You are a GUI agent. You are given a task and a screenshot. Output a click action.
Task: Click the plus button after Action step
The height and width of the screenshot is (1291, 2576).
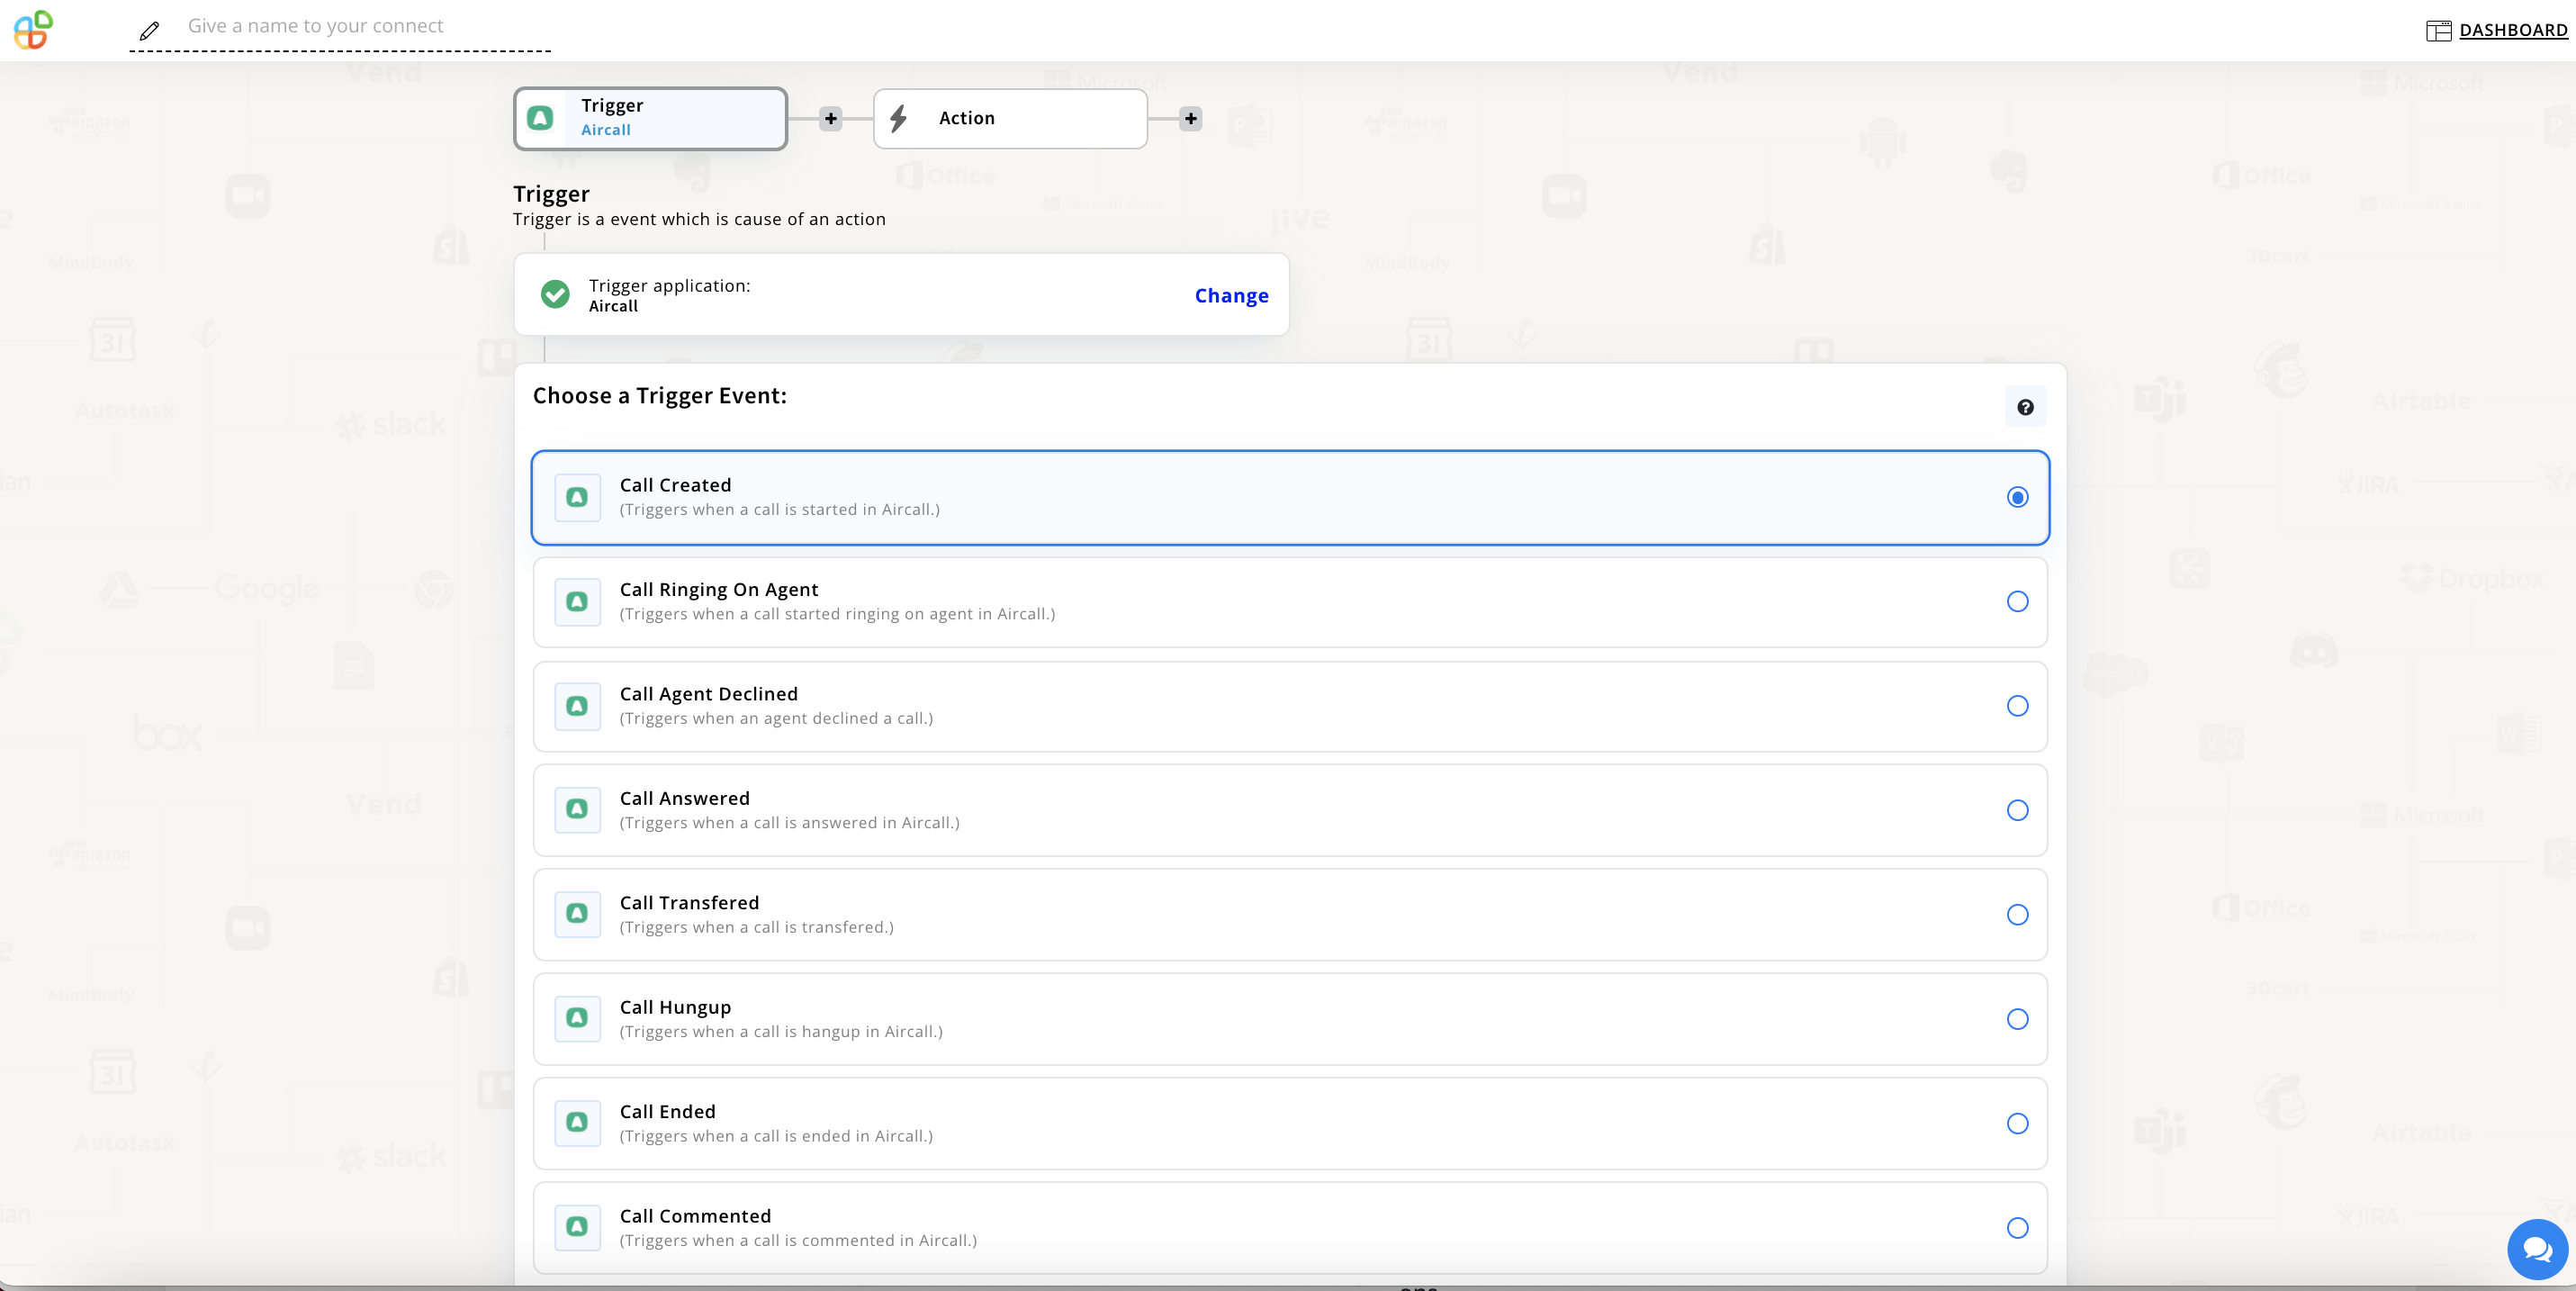pos(1190,118)
